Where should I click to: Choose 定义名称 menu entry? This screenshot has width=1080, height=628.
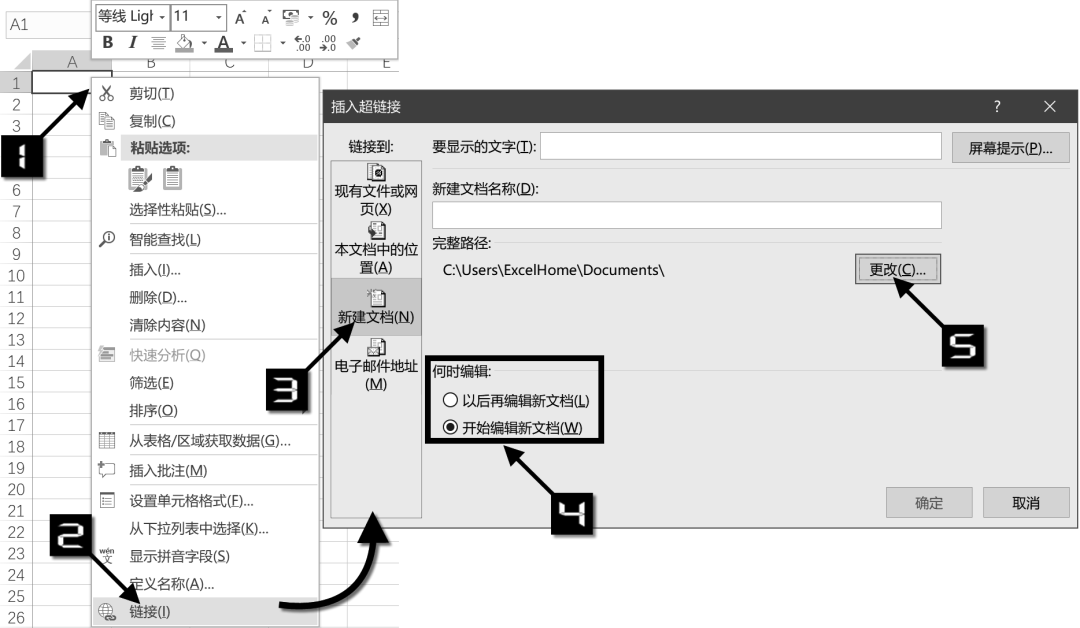point(205,584)
